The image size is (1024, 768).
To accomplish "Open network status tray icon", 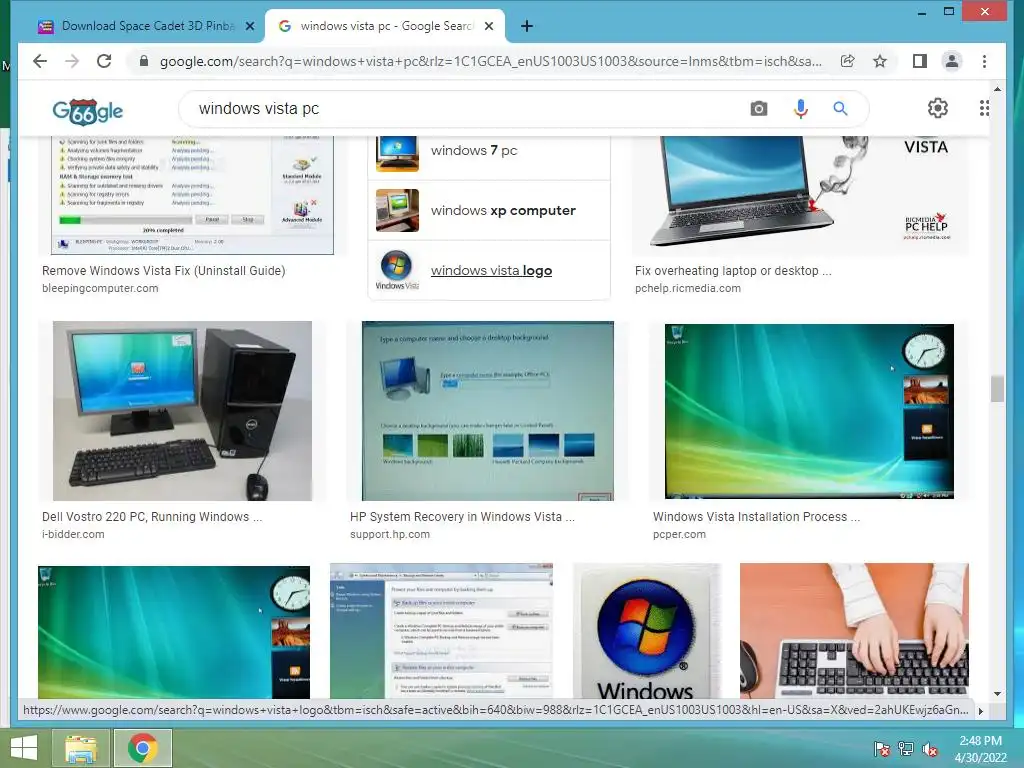I will [x=906, y=749].
